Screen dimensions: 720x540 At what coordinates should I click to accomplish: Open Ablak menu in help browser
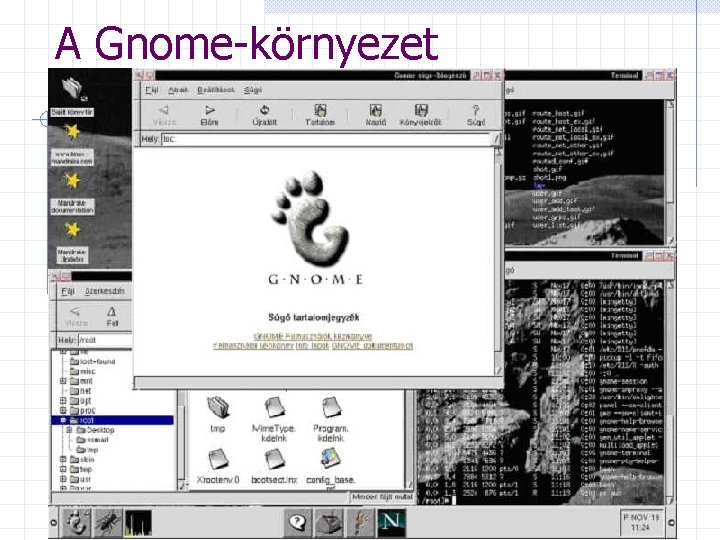click(x=178, y=90)
